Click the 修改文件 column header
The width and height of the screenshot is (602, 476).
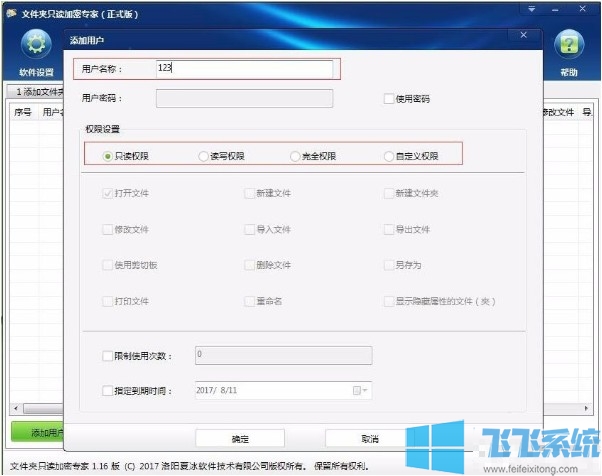pos(558,112)
